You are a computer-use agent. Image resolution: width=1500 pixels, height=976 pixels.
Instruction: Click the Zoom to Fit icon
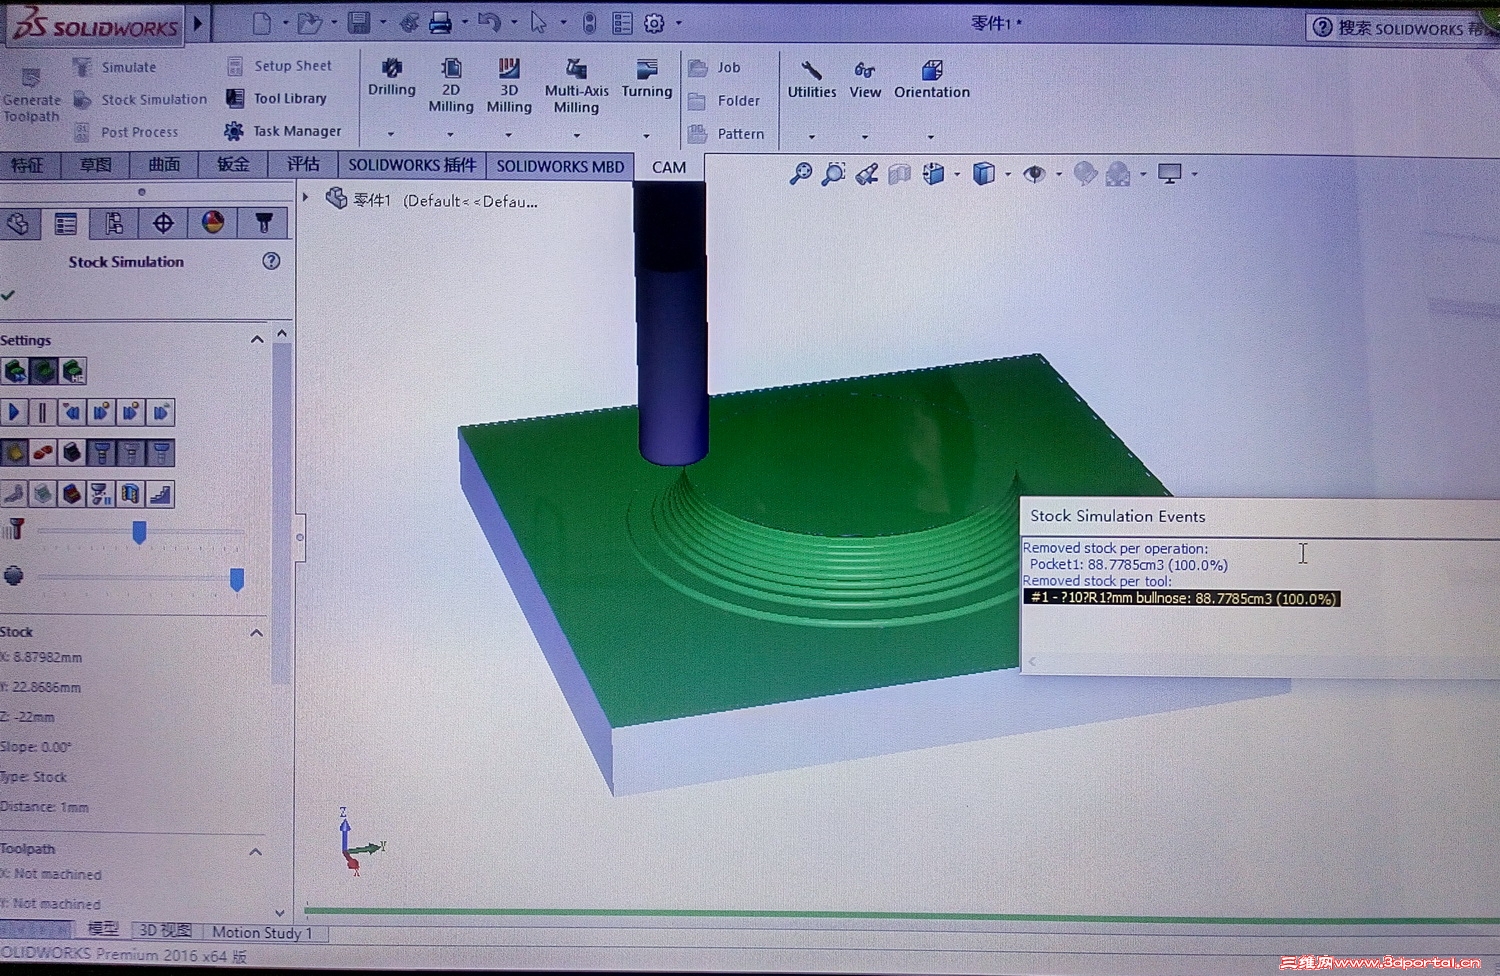click(800, 174)
